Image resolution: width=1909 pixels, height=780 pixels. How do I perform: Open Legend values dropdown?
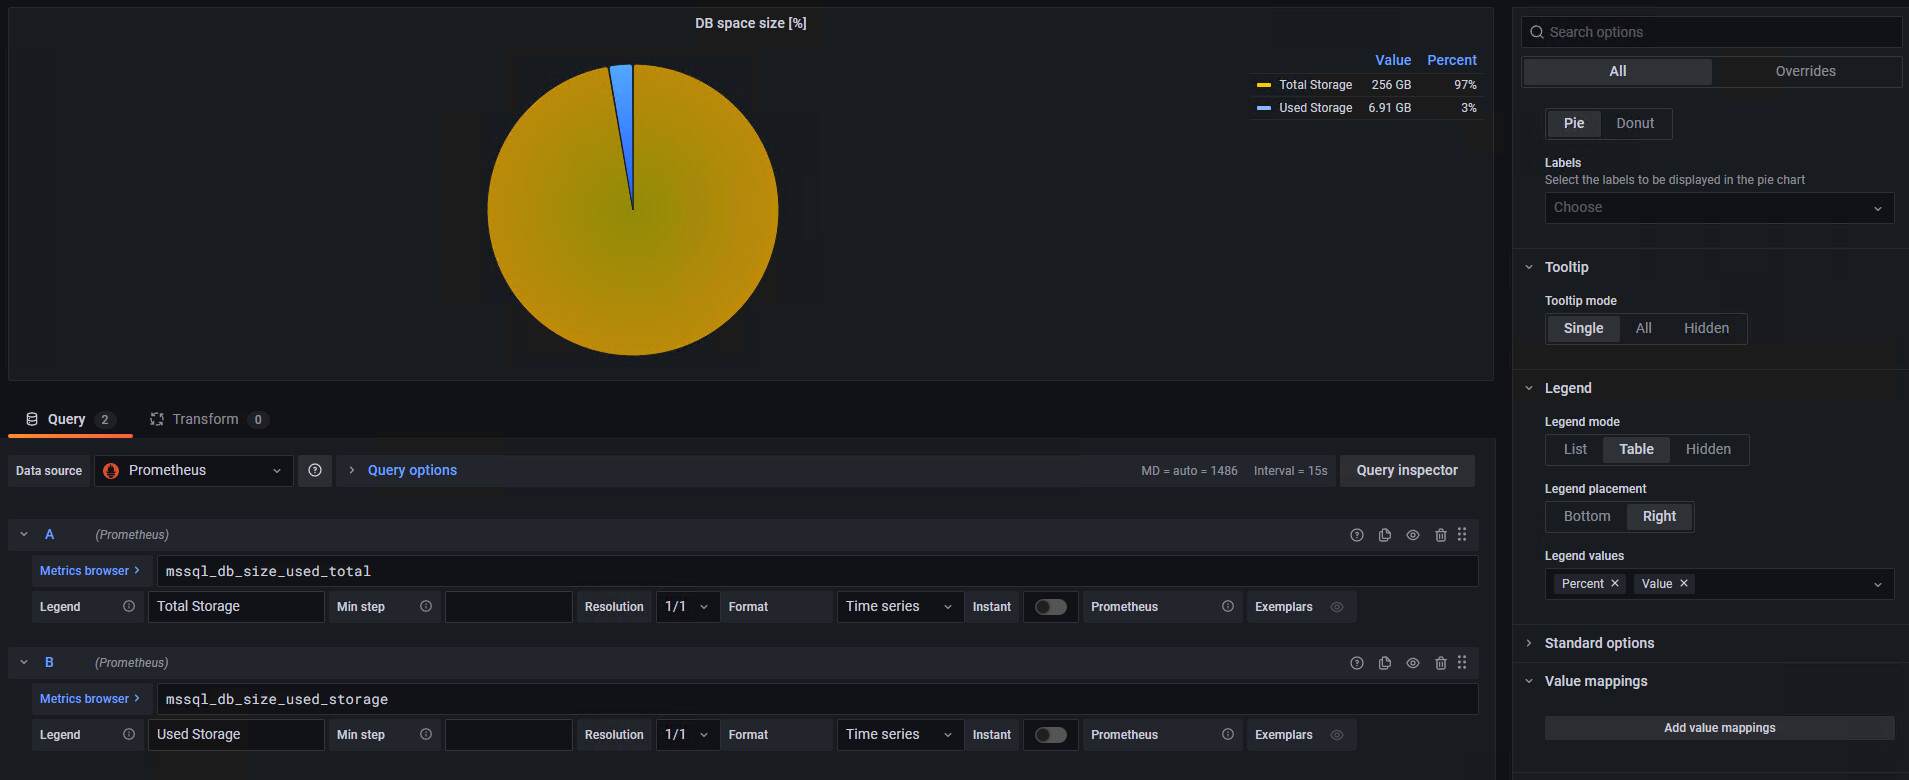point(1877,584)
